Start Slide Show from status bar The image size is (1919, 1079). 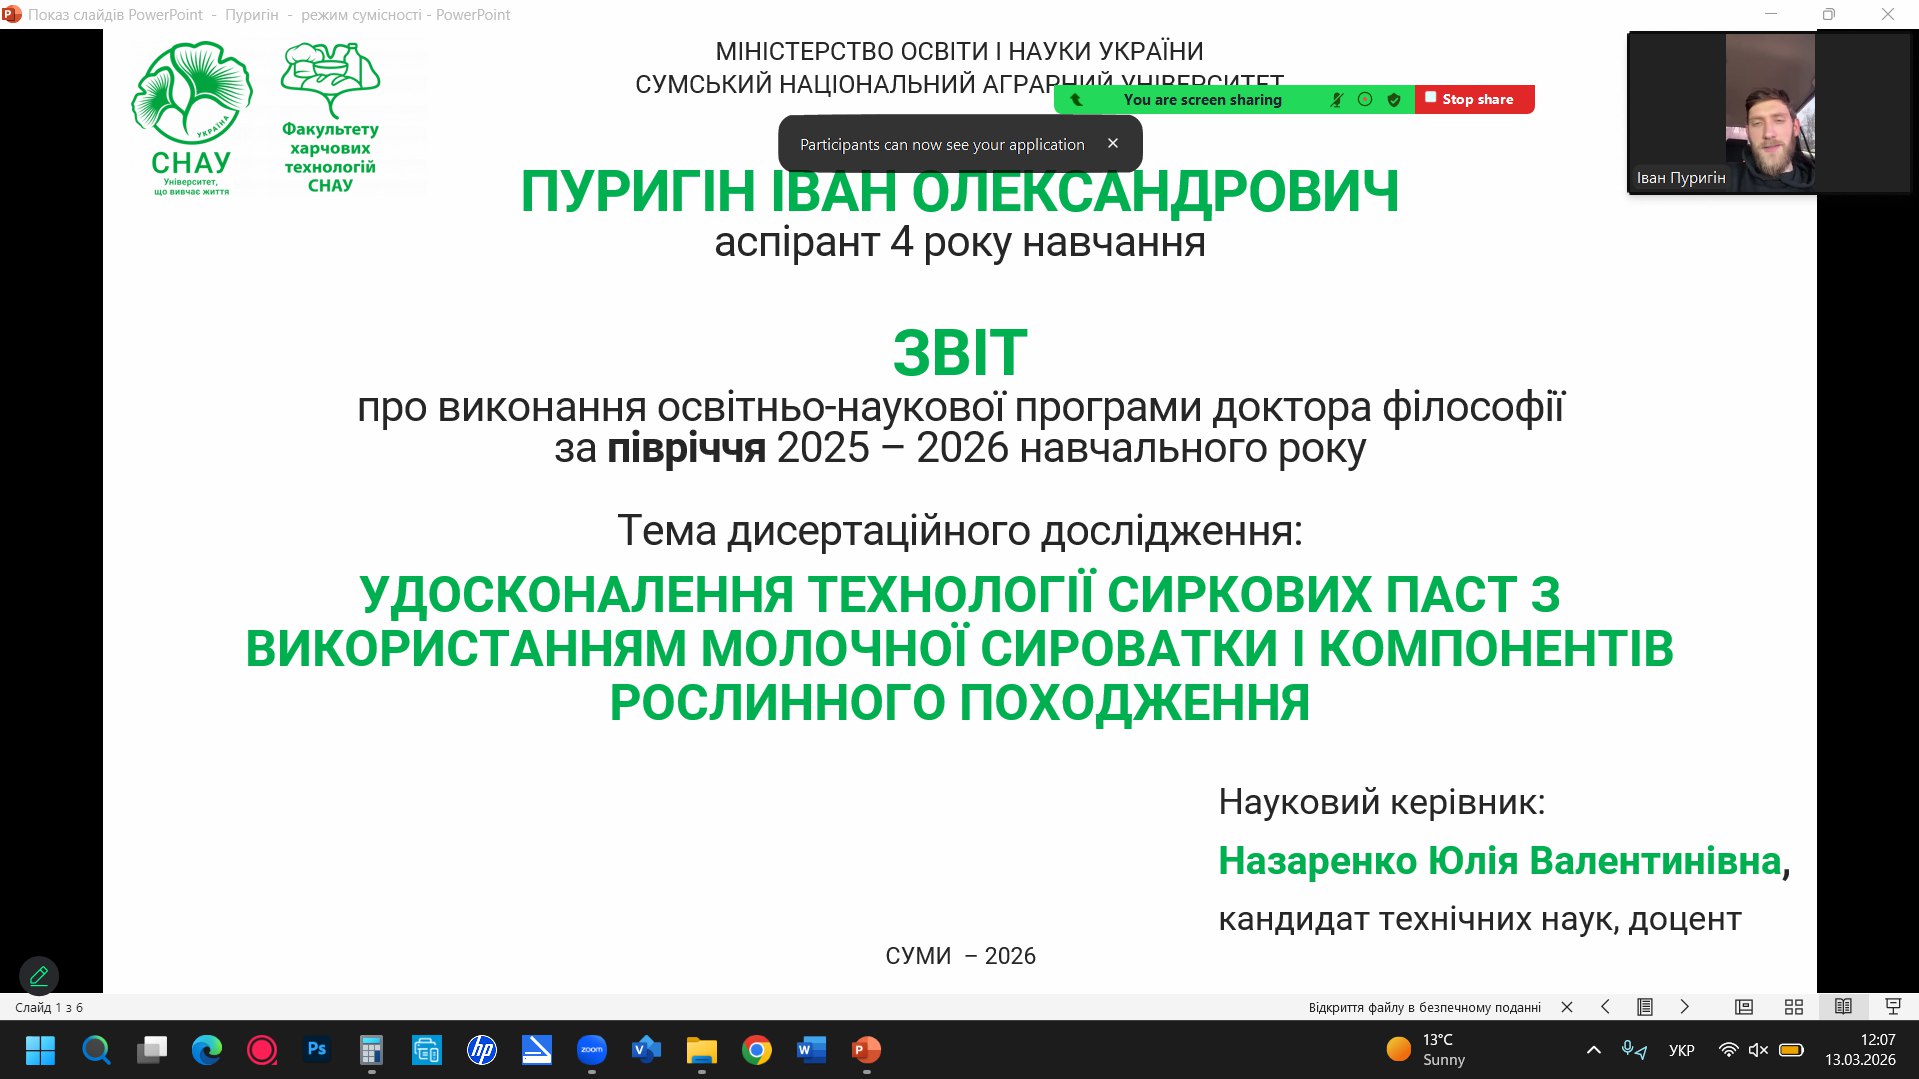coord(1893,1007)
